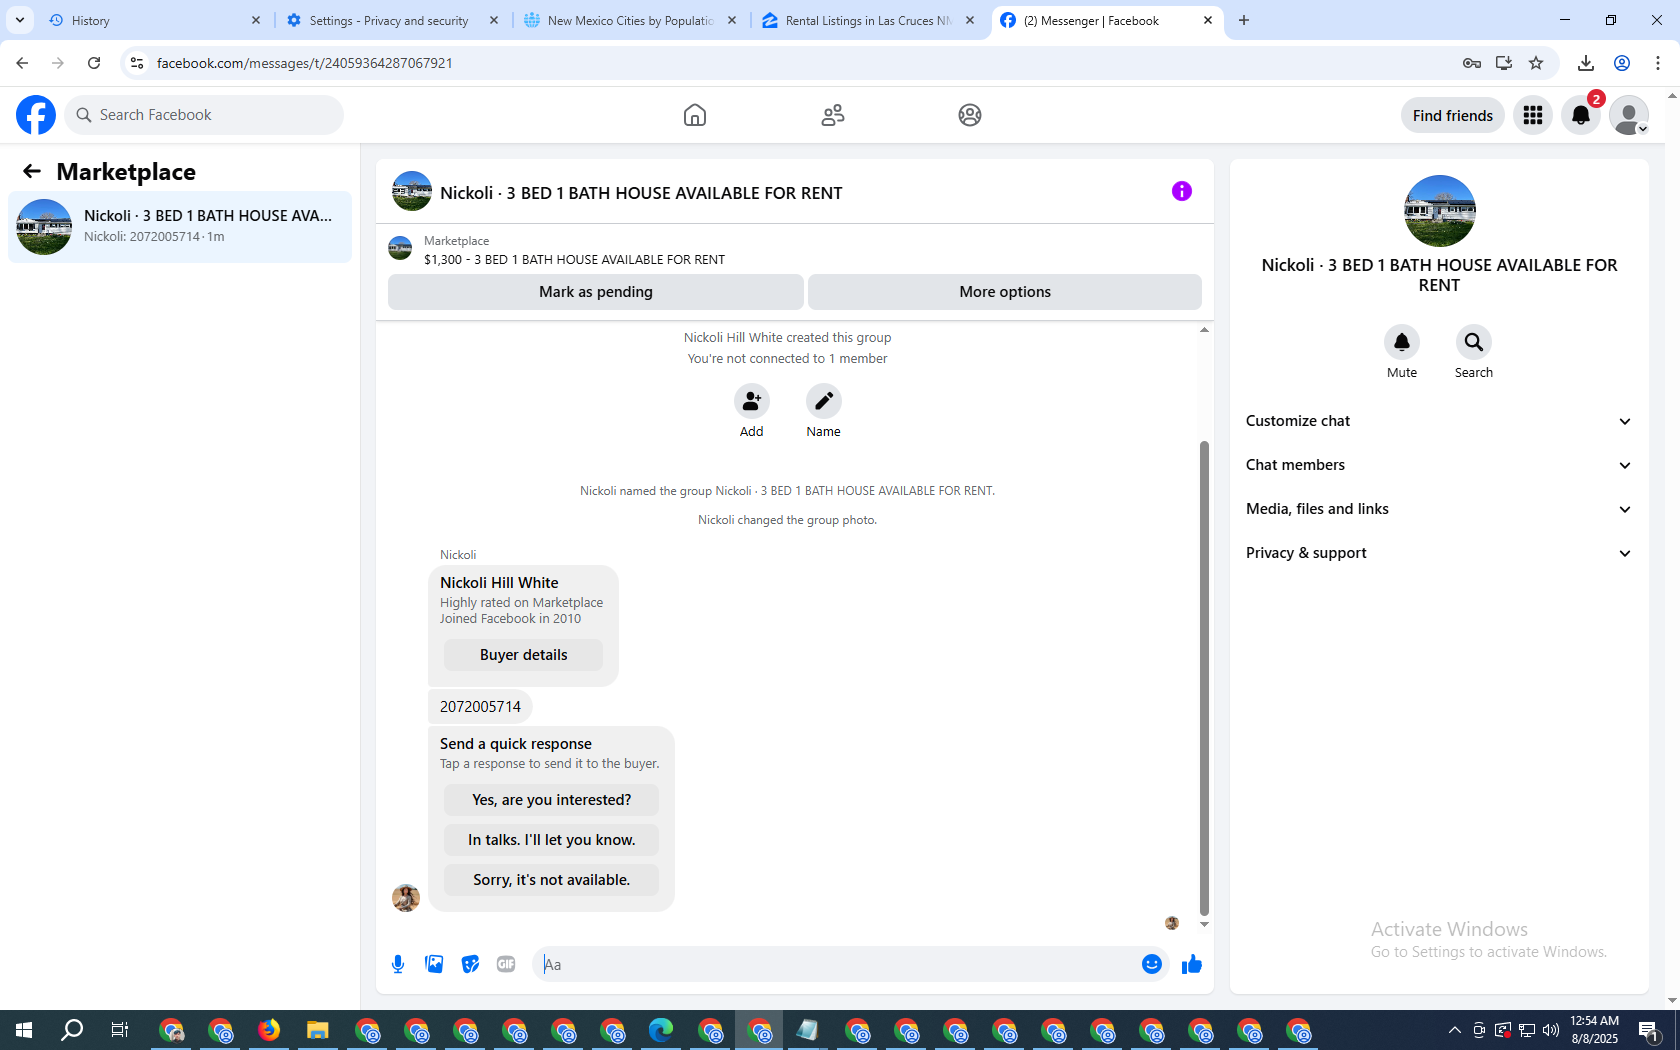Bookmark this page star icon
The height and width of the screenshot is (1050, 1680).
click(1536, 63)
